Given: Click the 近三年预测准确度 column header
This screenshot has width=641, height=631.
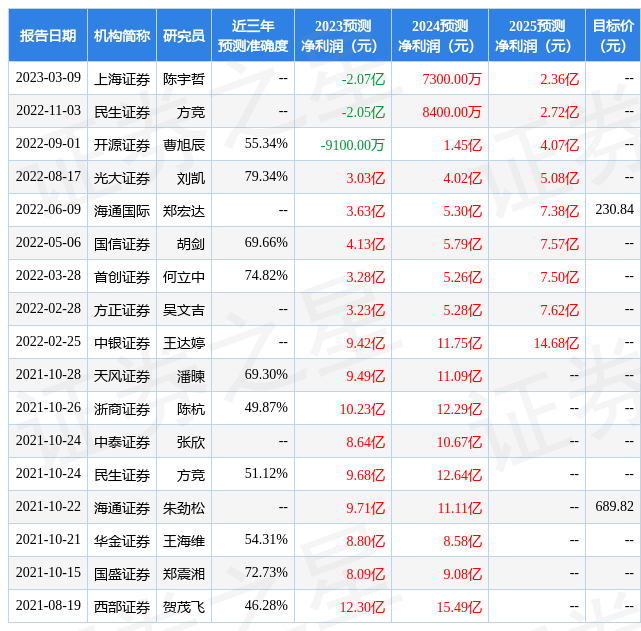Looking at the screenshot, I should [253, 36].
